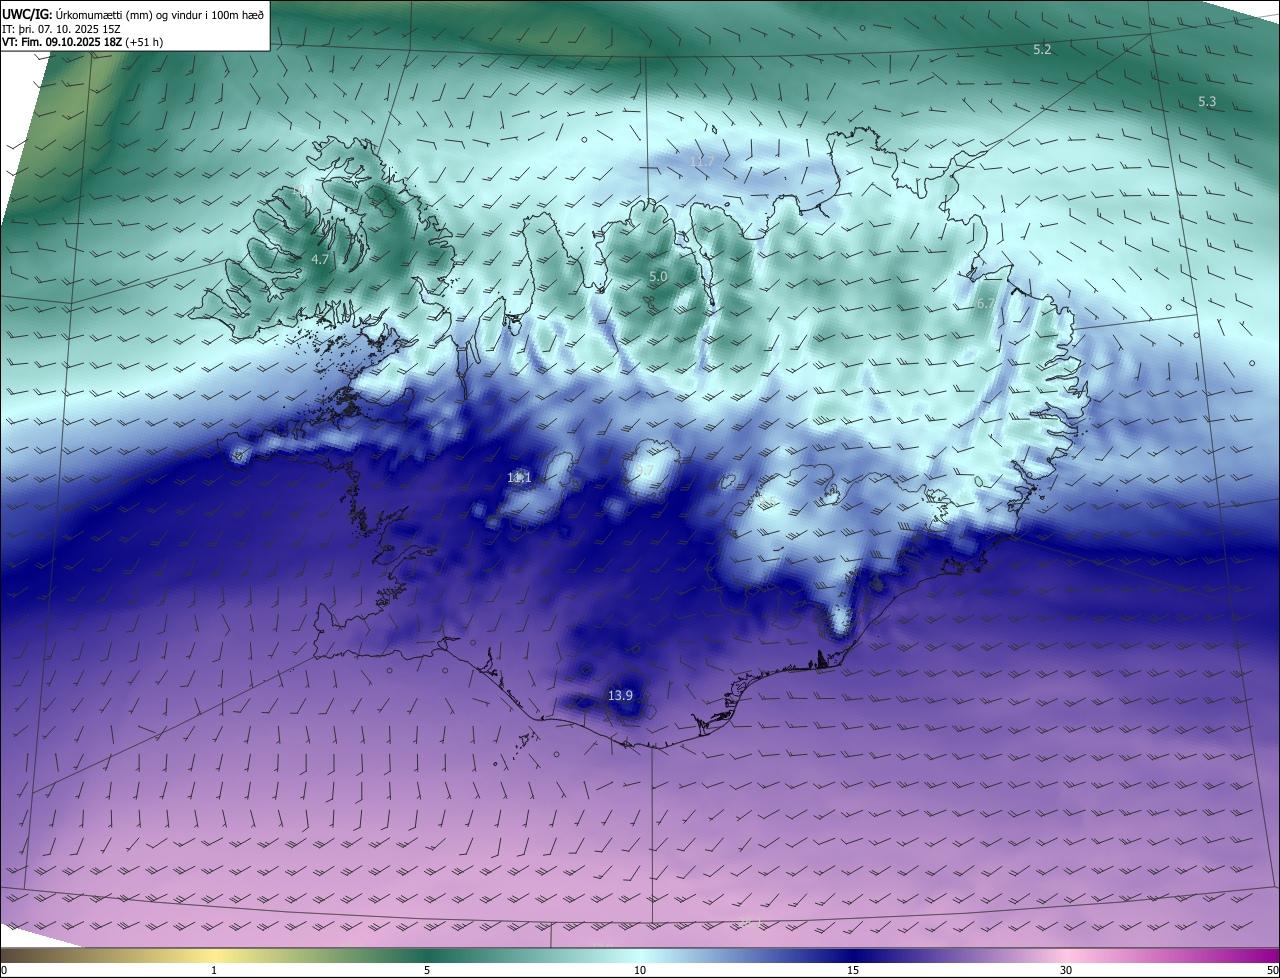Click the 15 tick on the color scale
The width and height of the screenshot is (1280, 978).
coord(853,970)
